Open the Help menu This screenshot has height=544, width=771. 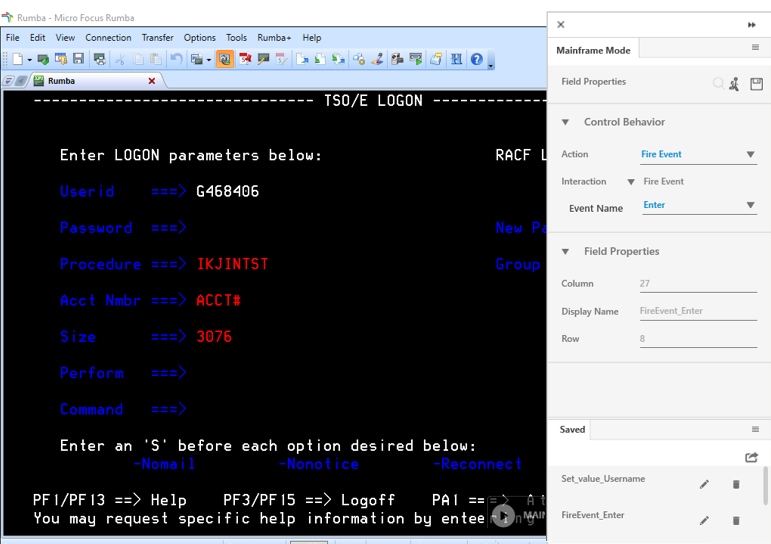[312, 38]
